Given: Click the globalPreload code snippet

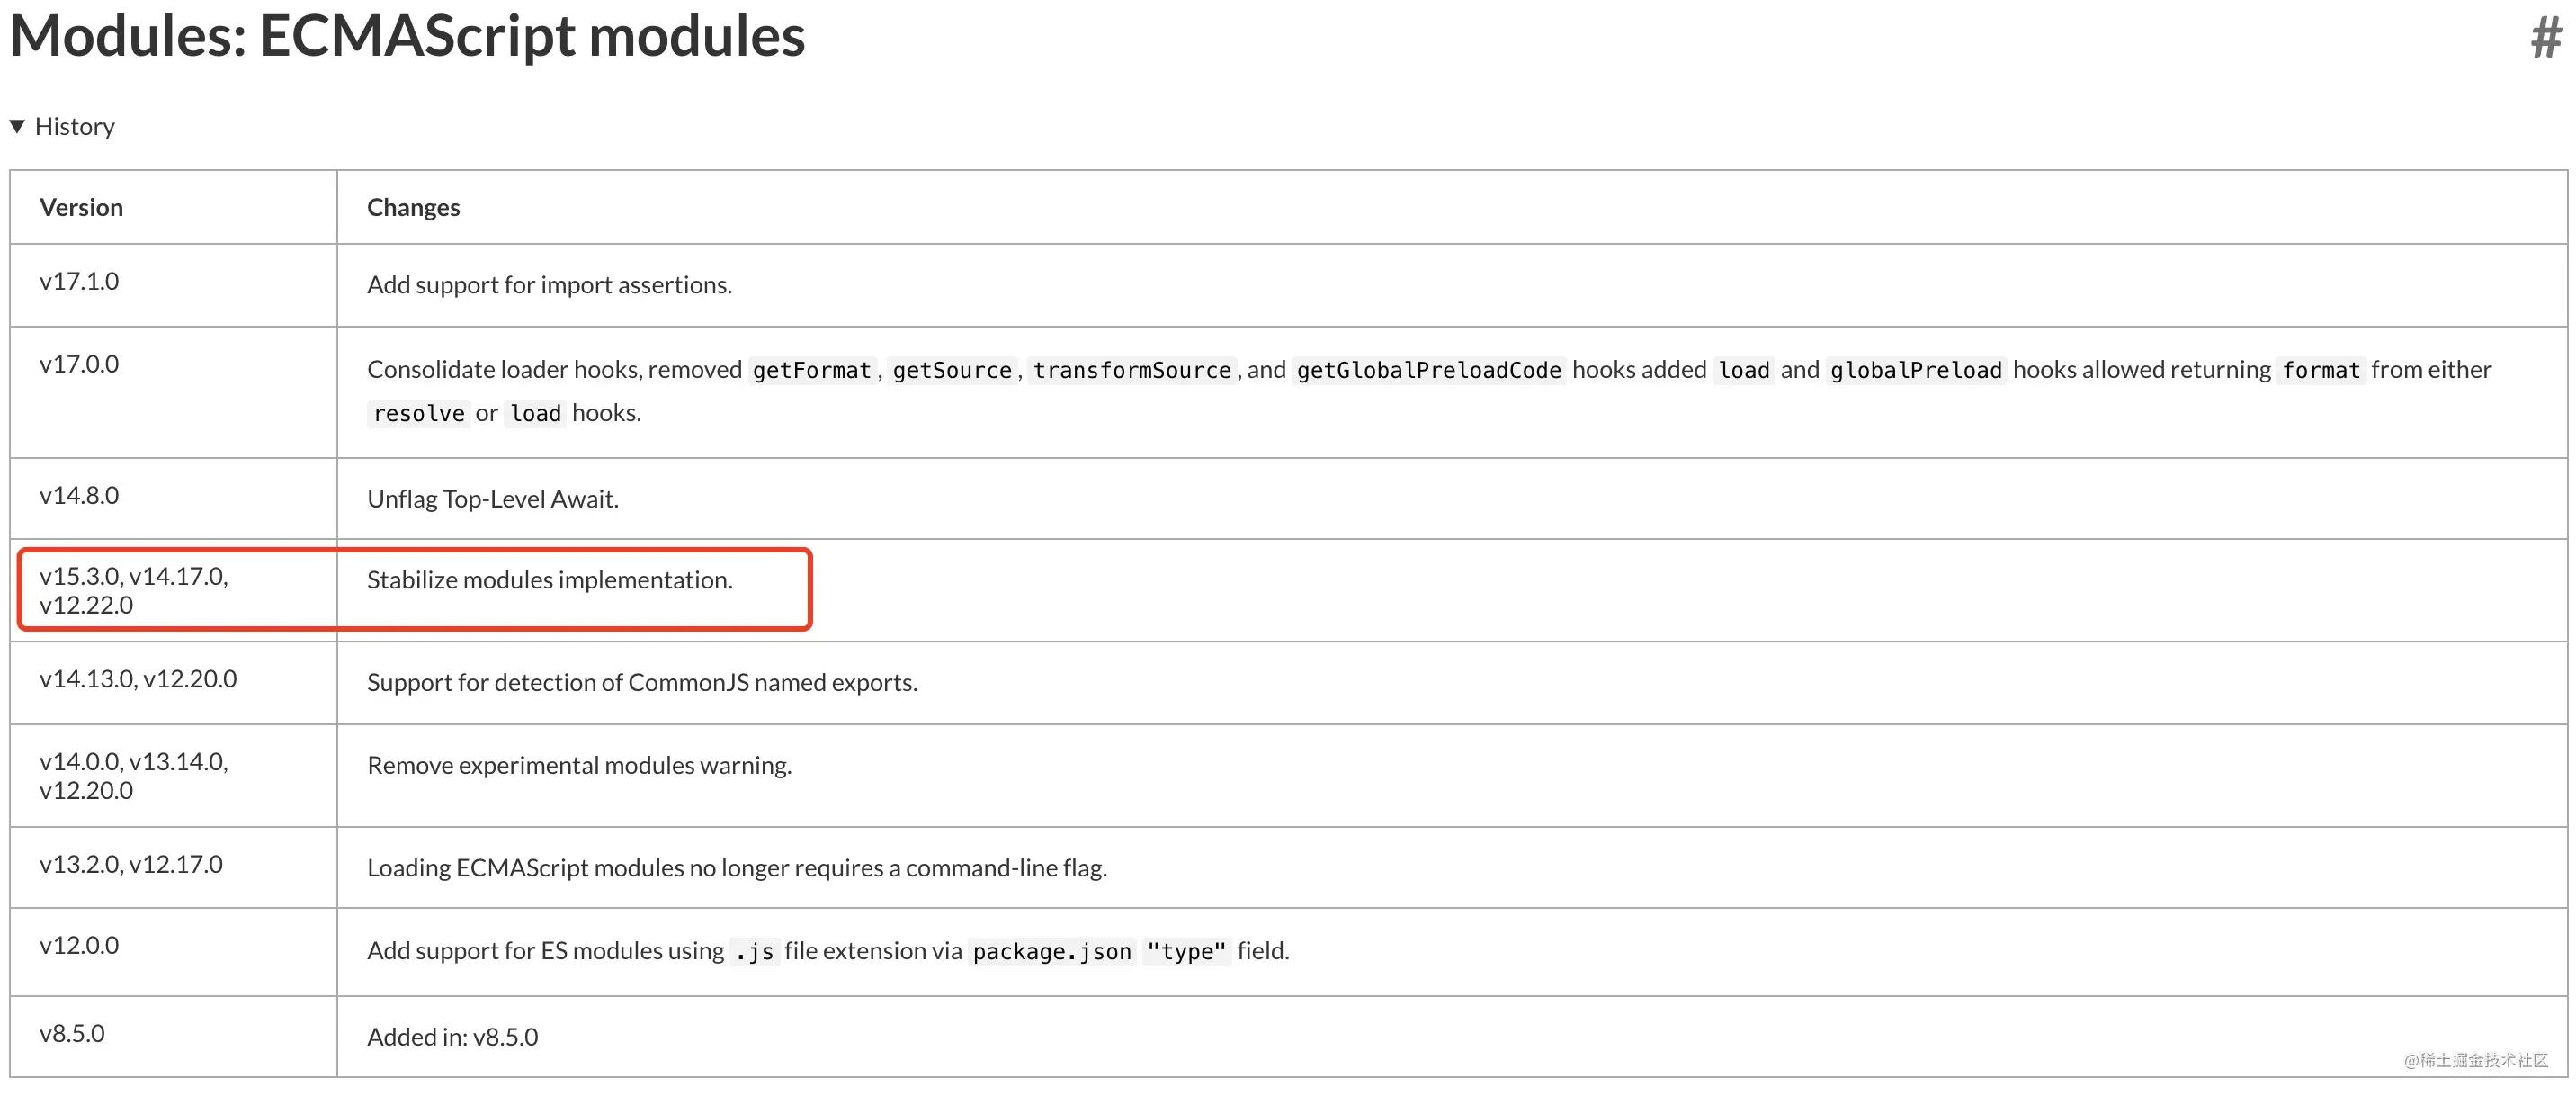Looking at the screenshot, I should tap(1915, 370).
